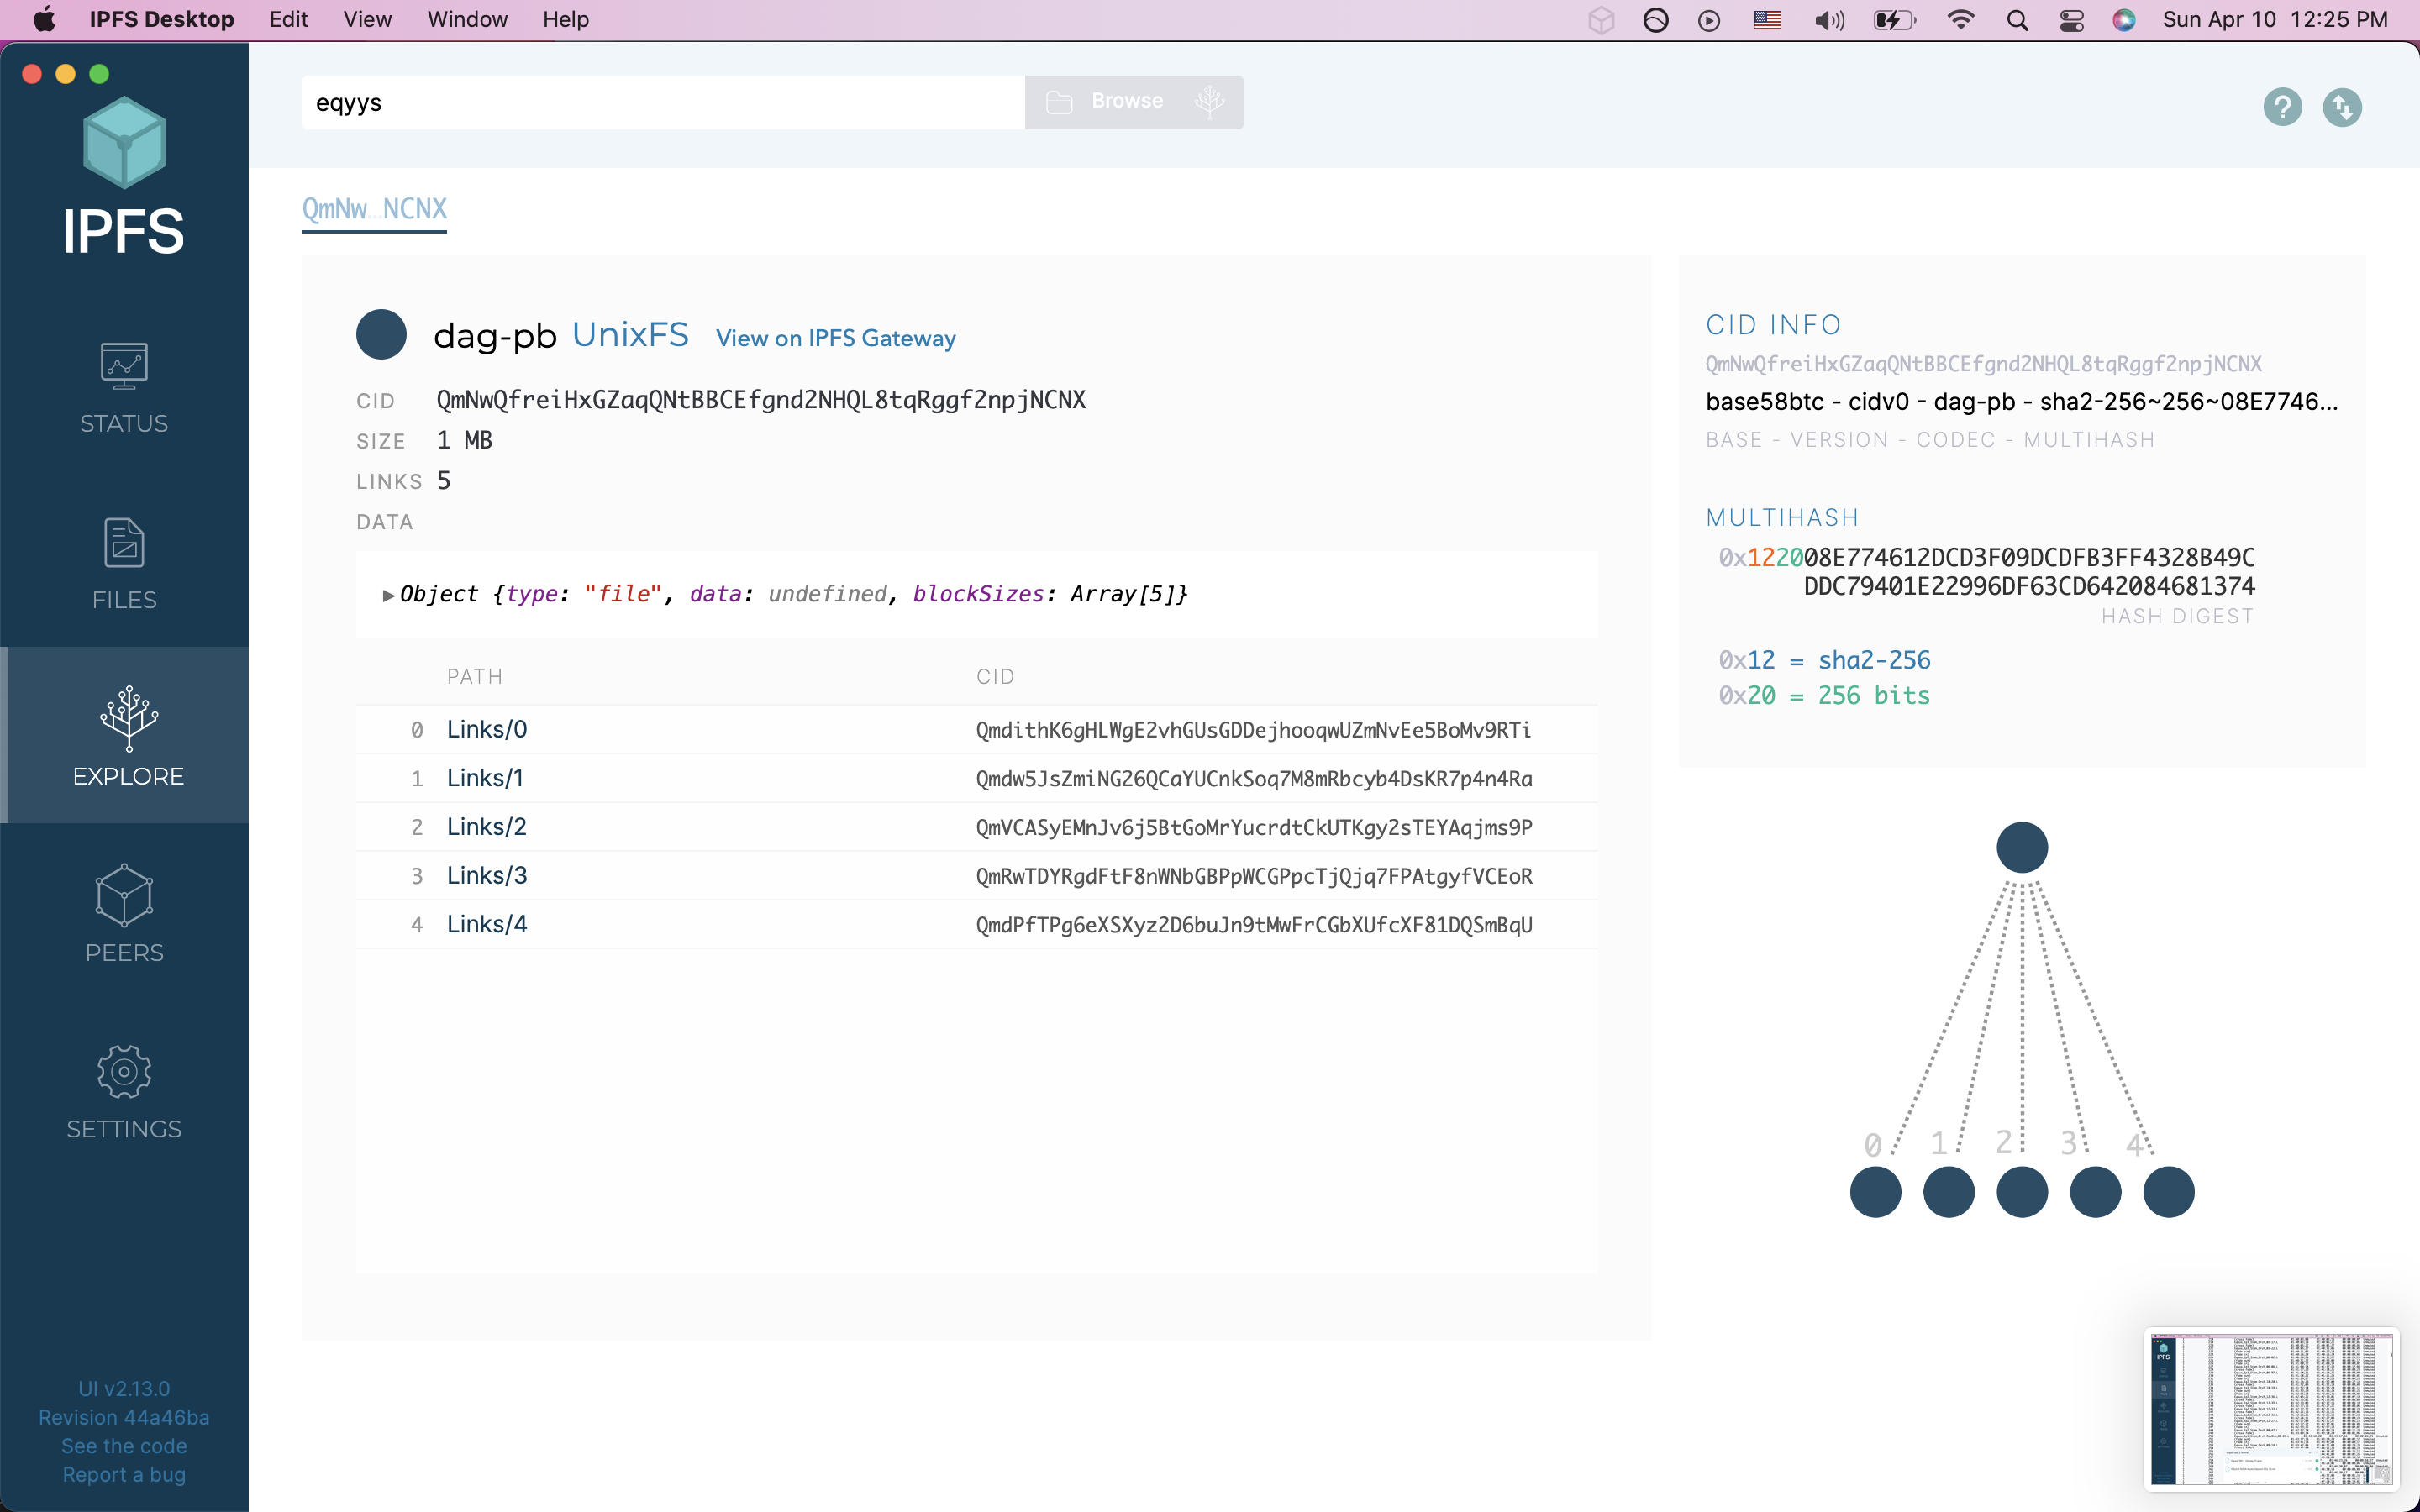
Task: Open the Window menu
Action: (467, 20)
